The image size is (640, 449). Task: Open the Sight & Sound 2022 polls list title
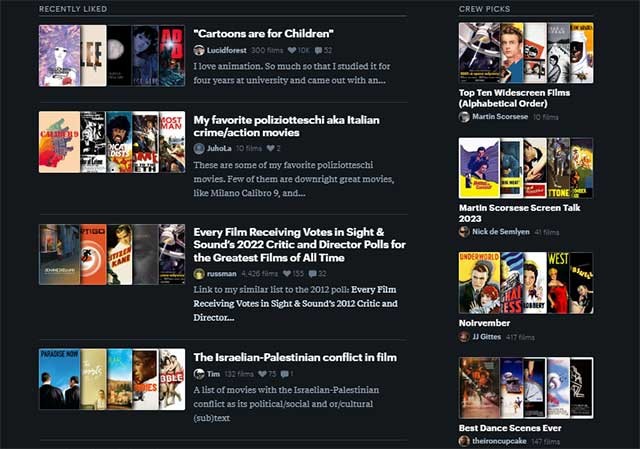pos(299,243)
